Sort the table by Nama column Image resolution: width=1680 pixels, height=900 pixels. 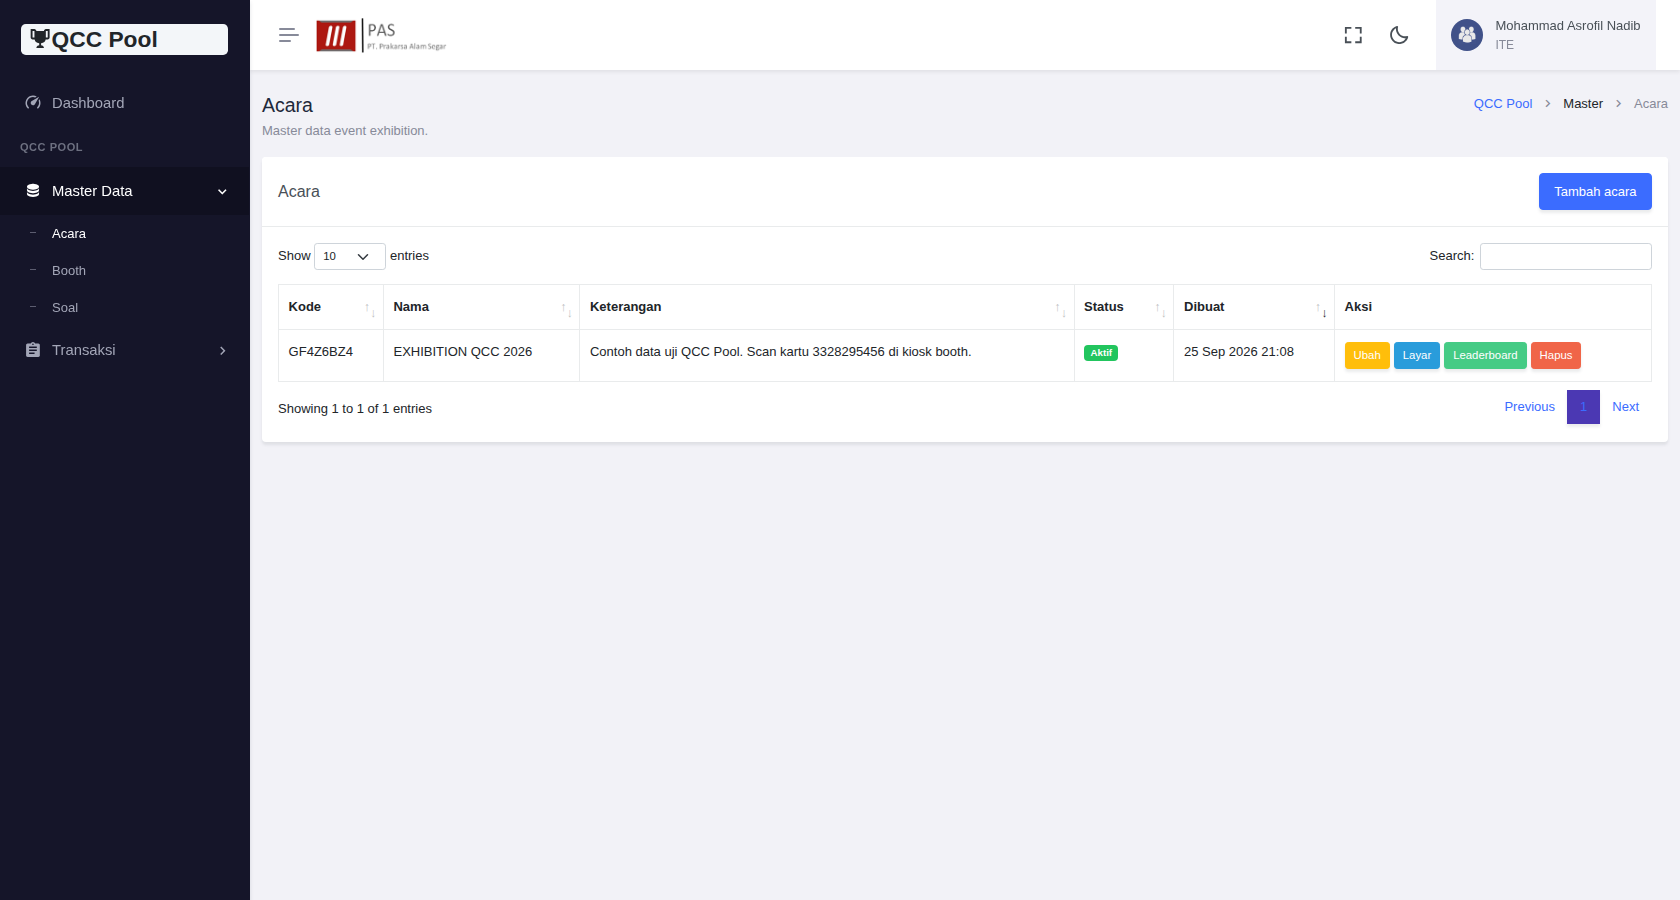[481, 307]
